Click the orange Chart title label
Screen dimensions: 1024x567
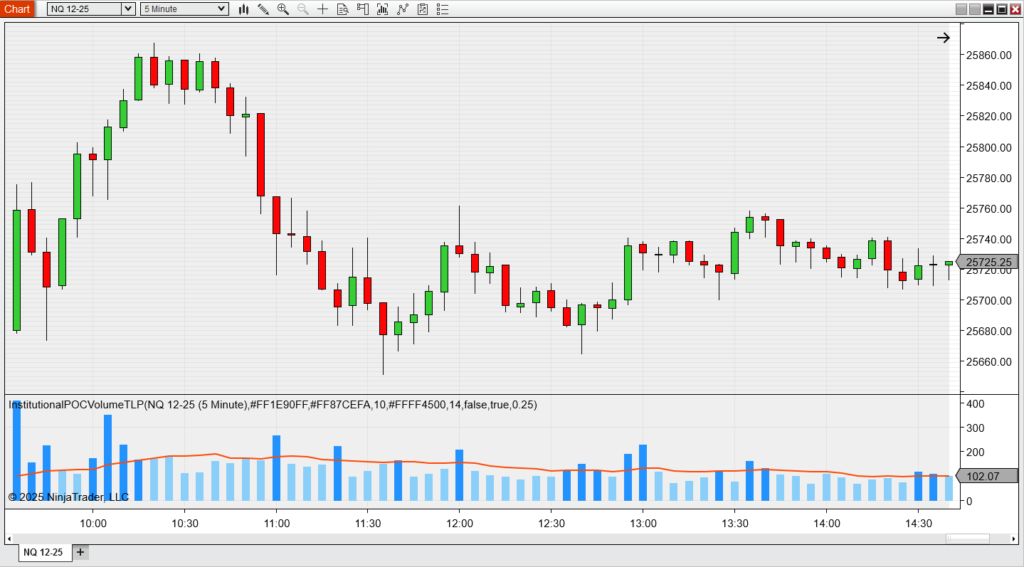point(17,9)
